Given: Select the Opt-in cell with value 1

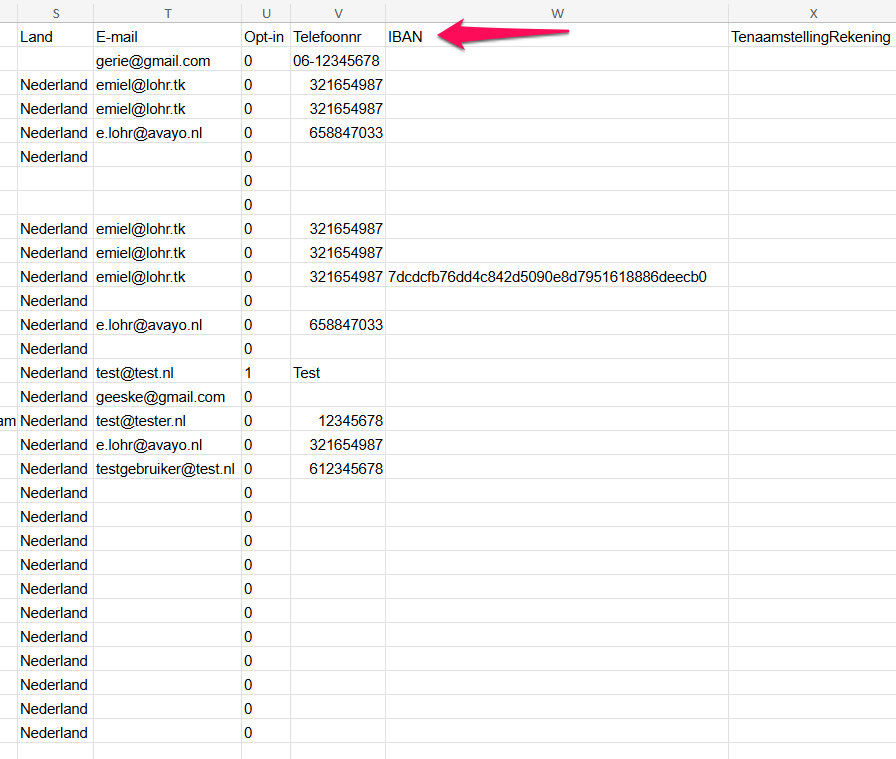Looking at the screenshot, I should (x=266, y=373).
